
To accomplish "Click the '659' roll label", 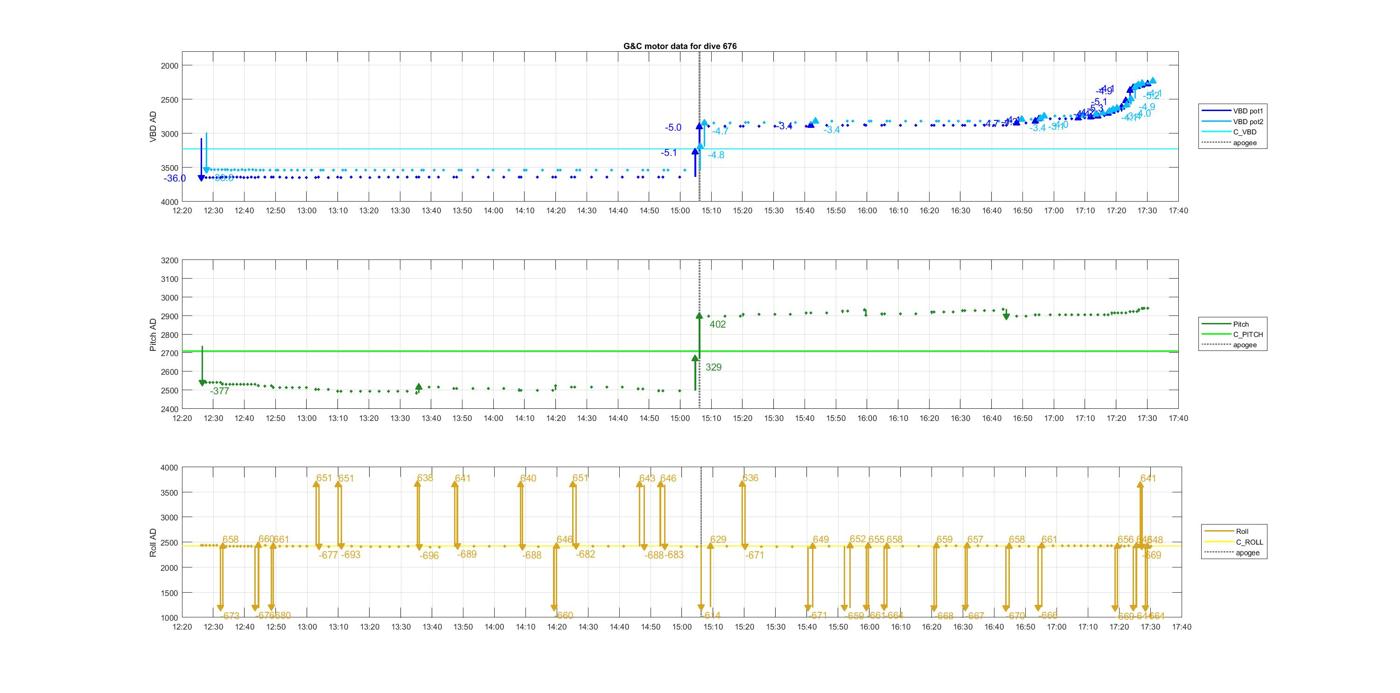I will 945,540.
